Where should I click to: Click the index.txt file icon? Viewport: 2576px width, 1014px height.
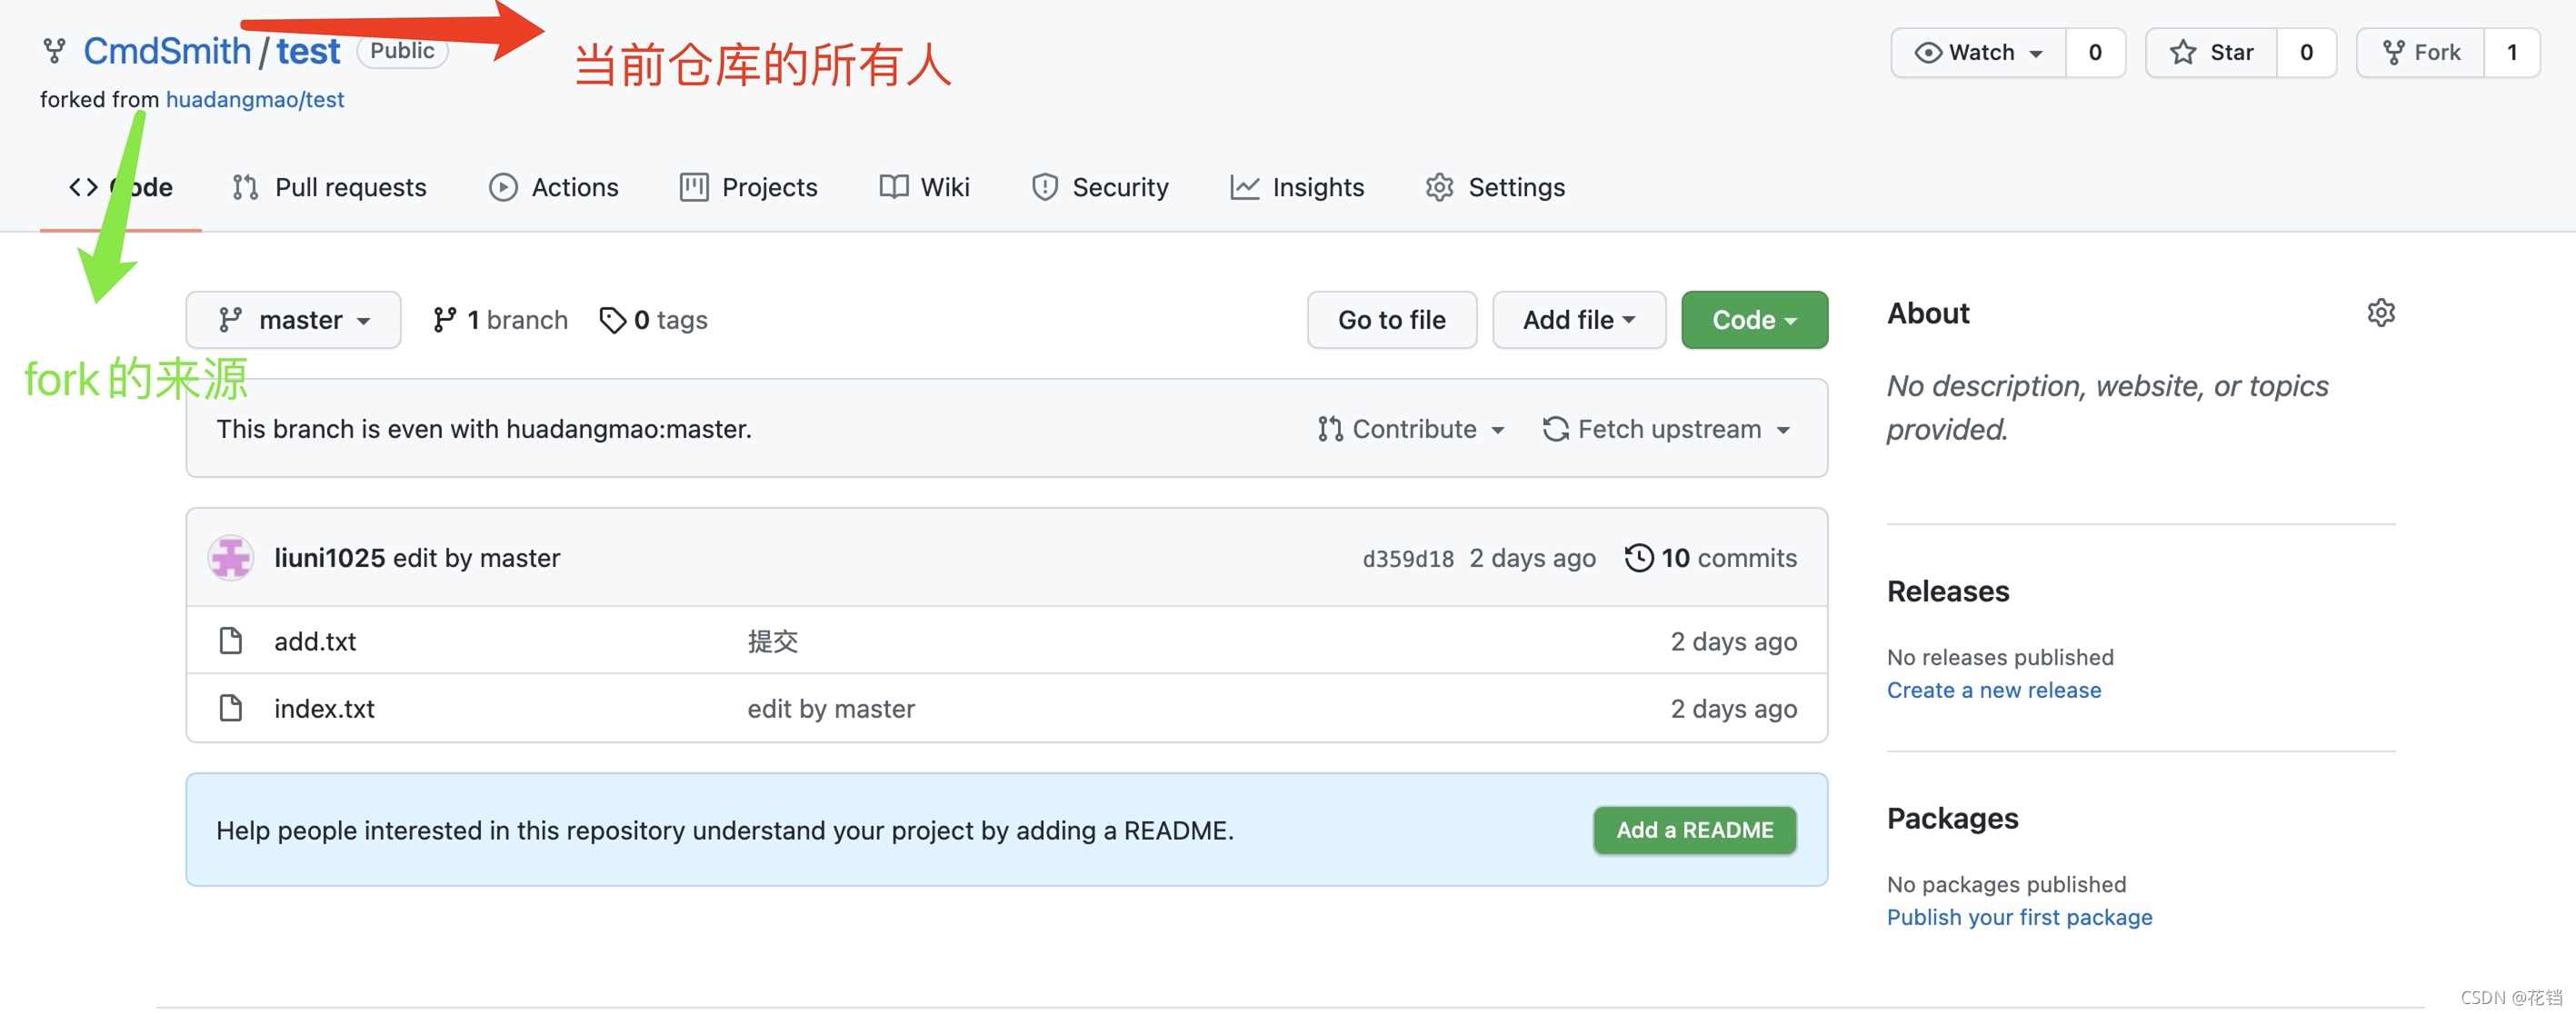231,709
